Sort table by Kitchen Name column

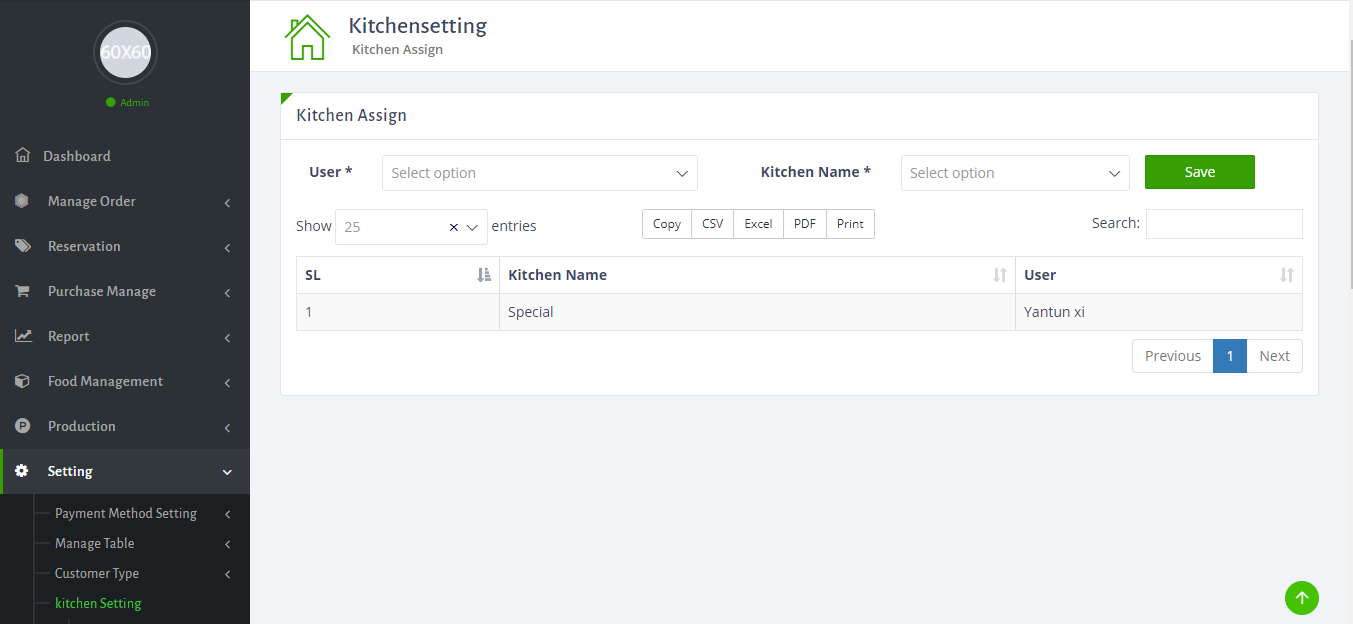(999, 275)
